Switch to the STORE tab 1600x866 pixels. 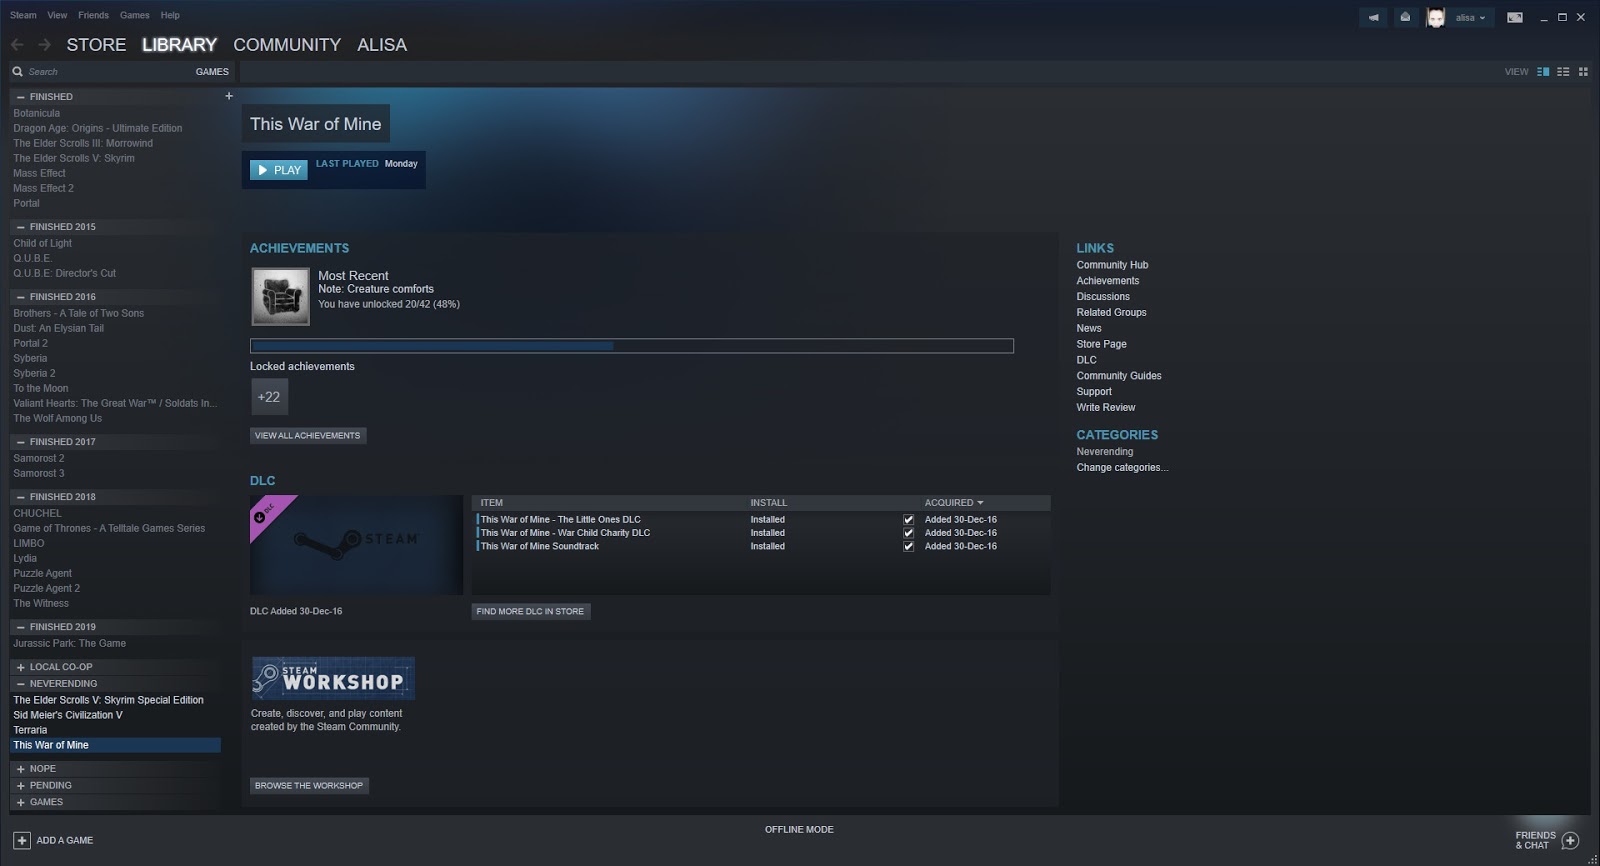[96, 45]
